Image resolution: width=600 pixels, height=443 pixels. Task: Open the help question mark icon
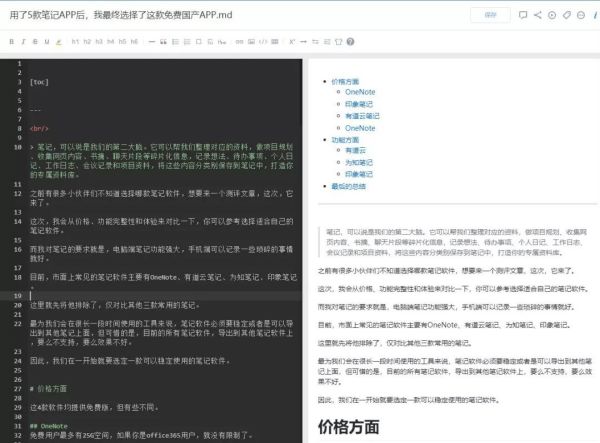[350, 42]
